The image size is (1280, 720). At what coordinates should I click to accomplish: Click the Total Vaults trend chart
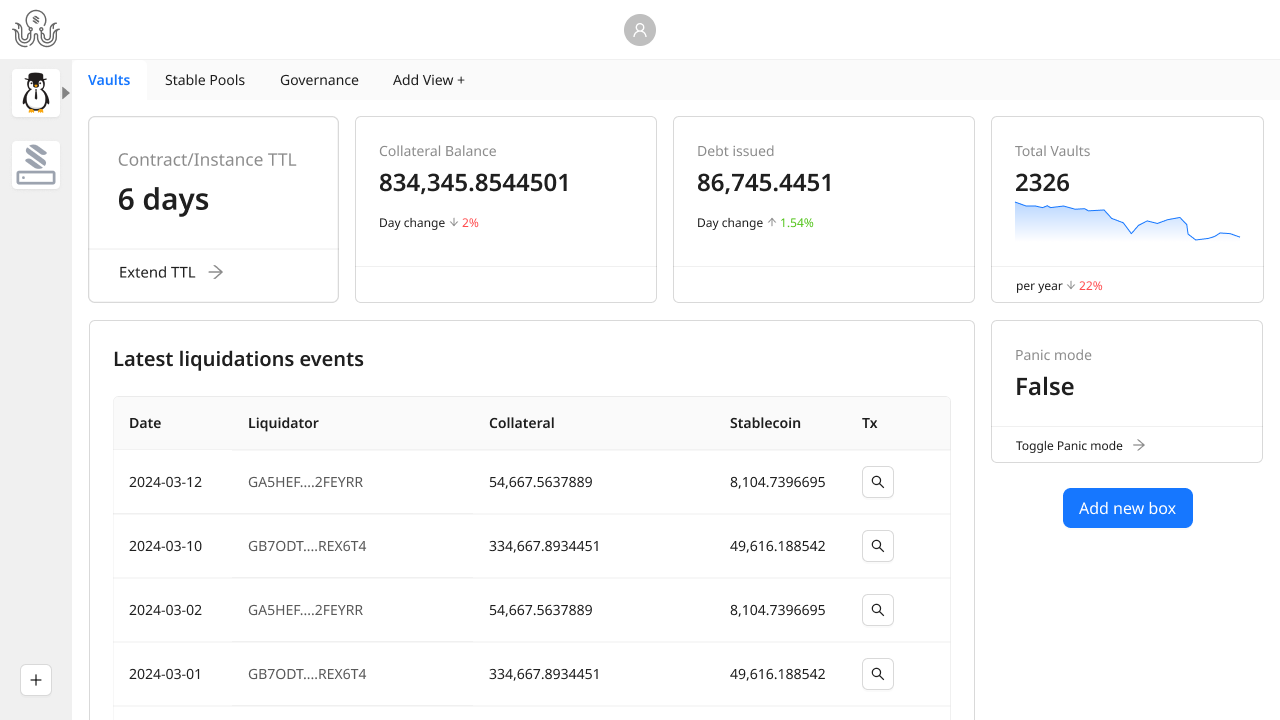tap(1127, 221)
